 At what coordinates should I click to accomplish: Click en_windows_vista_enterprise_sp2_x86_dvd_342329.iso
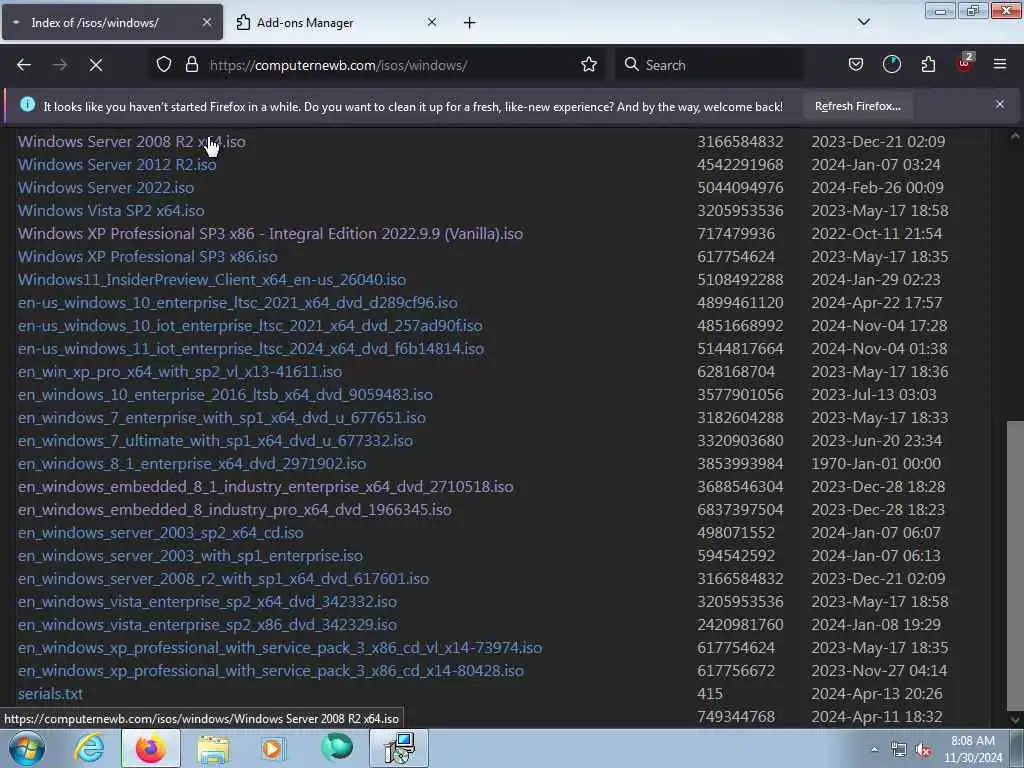tap(207, 624)
